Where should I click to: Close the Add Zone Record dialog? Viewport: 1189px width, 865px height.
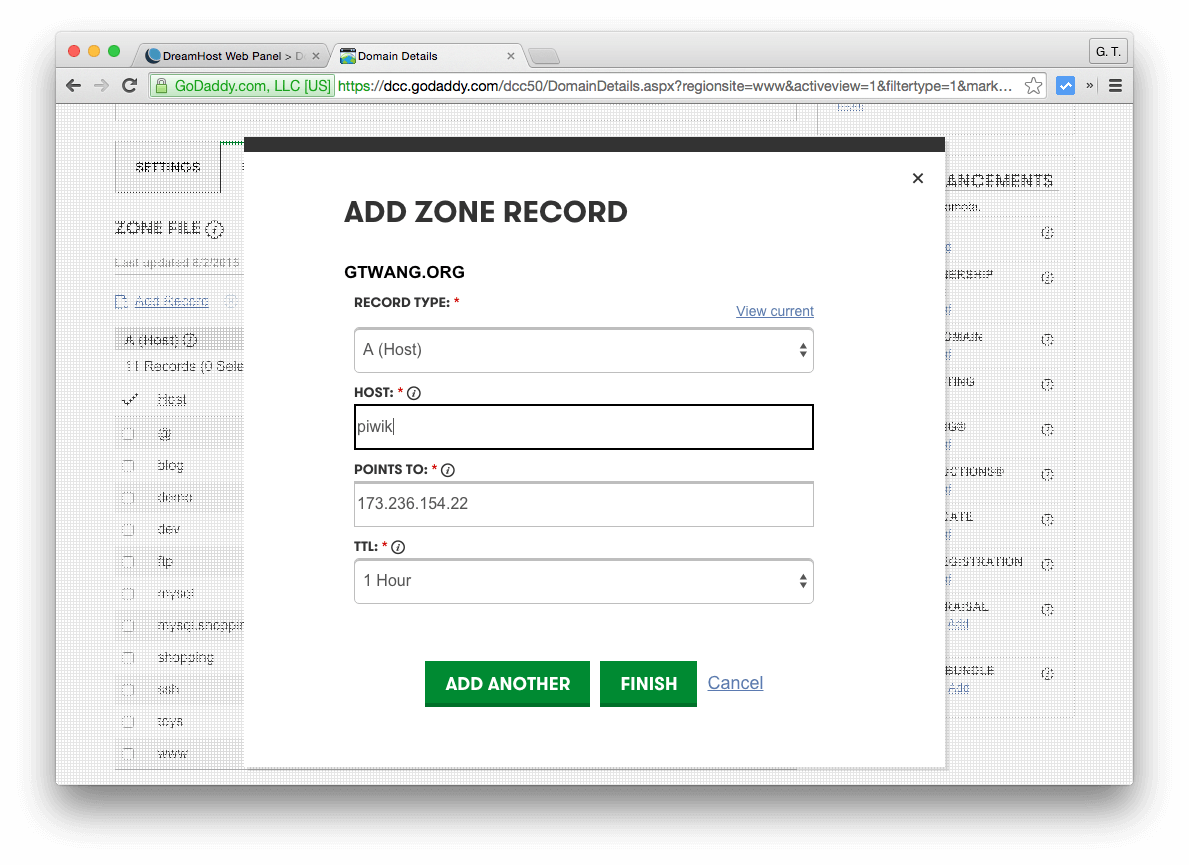[917, 179]
